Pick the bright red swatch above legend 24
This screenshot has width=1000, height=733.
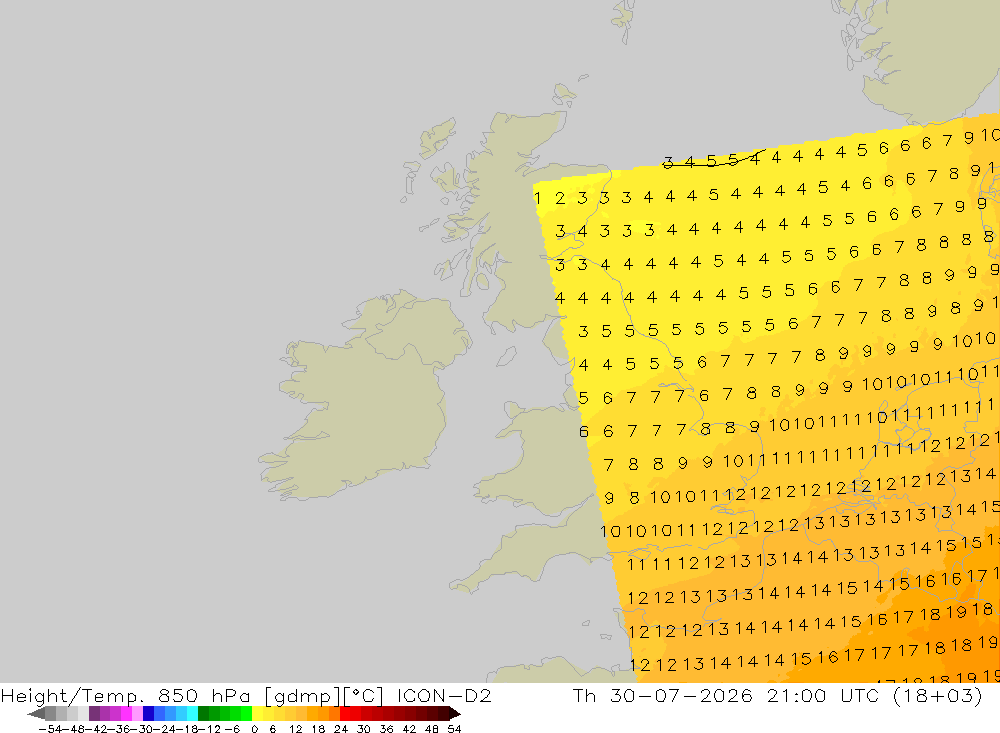pyautogui.click(x=345, y=713)
